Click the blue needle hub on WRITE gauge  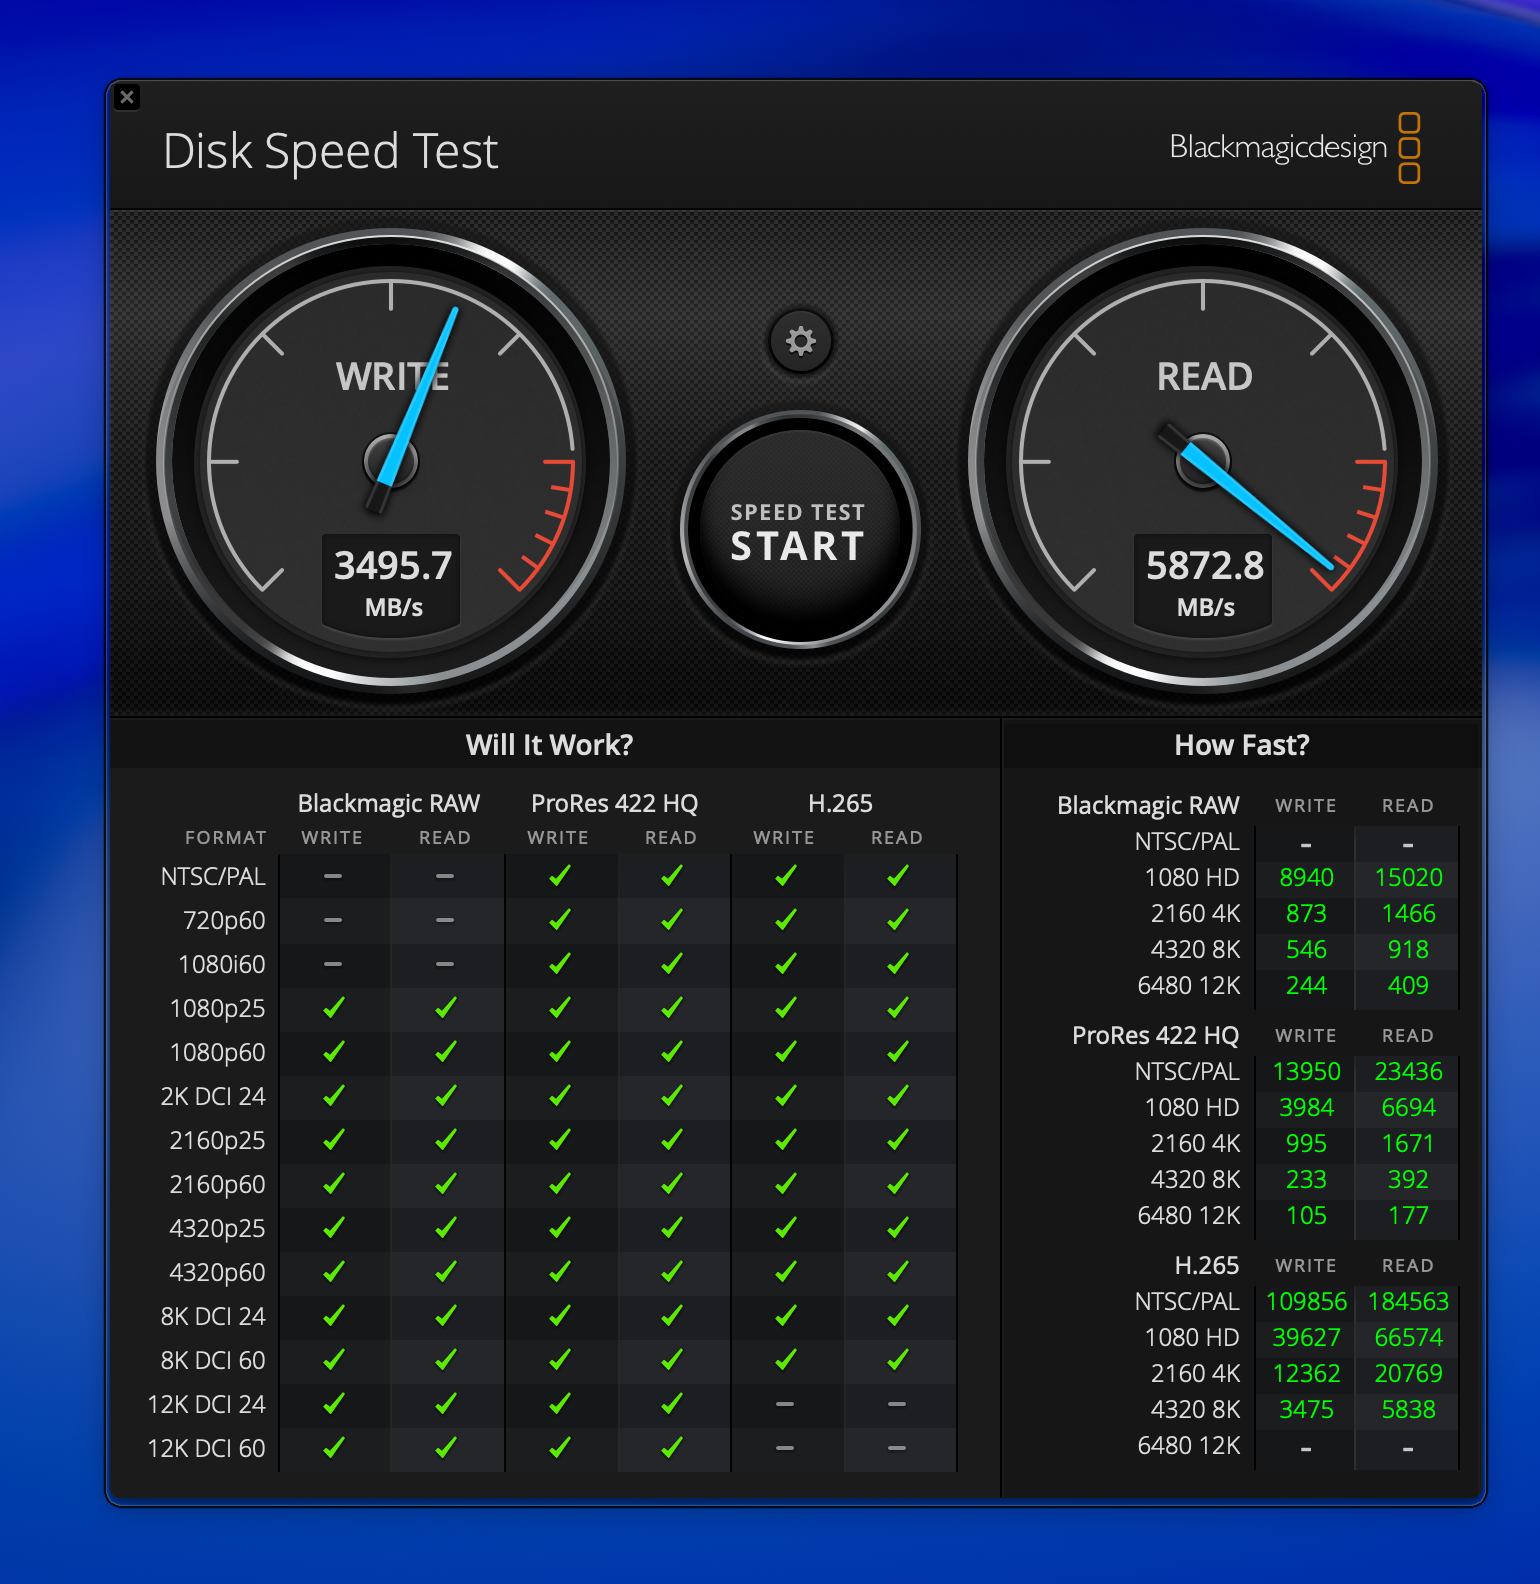pyautogui.click(x=391, y=462)
